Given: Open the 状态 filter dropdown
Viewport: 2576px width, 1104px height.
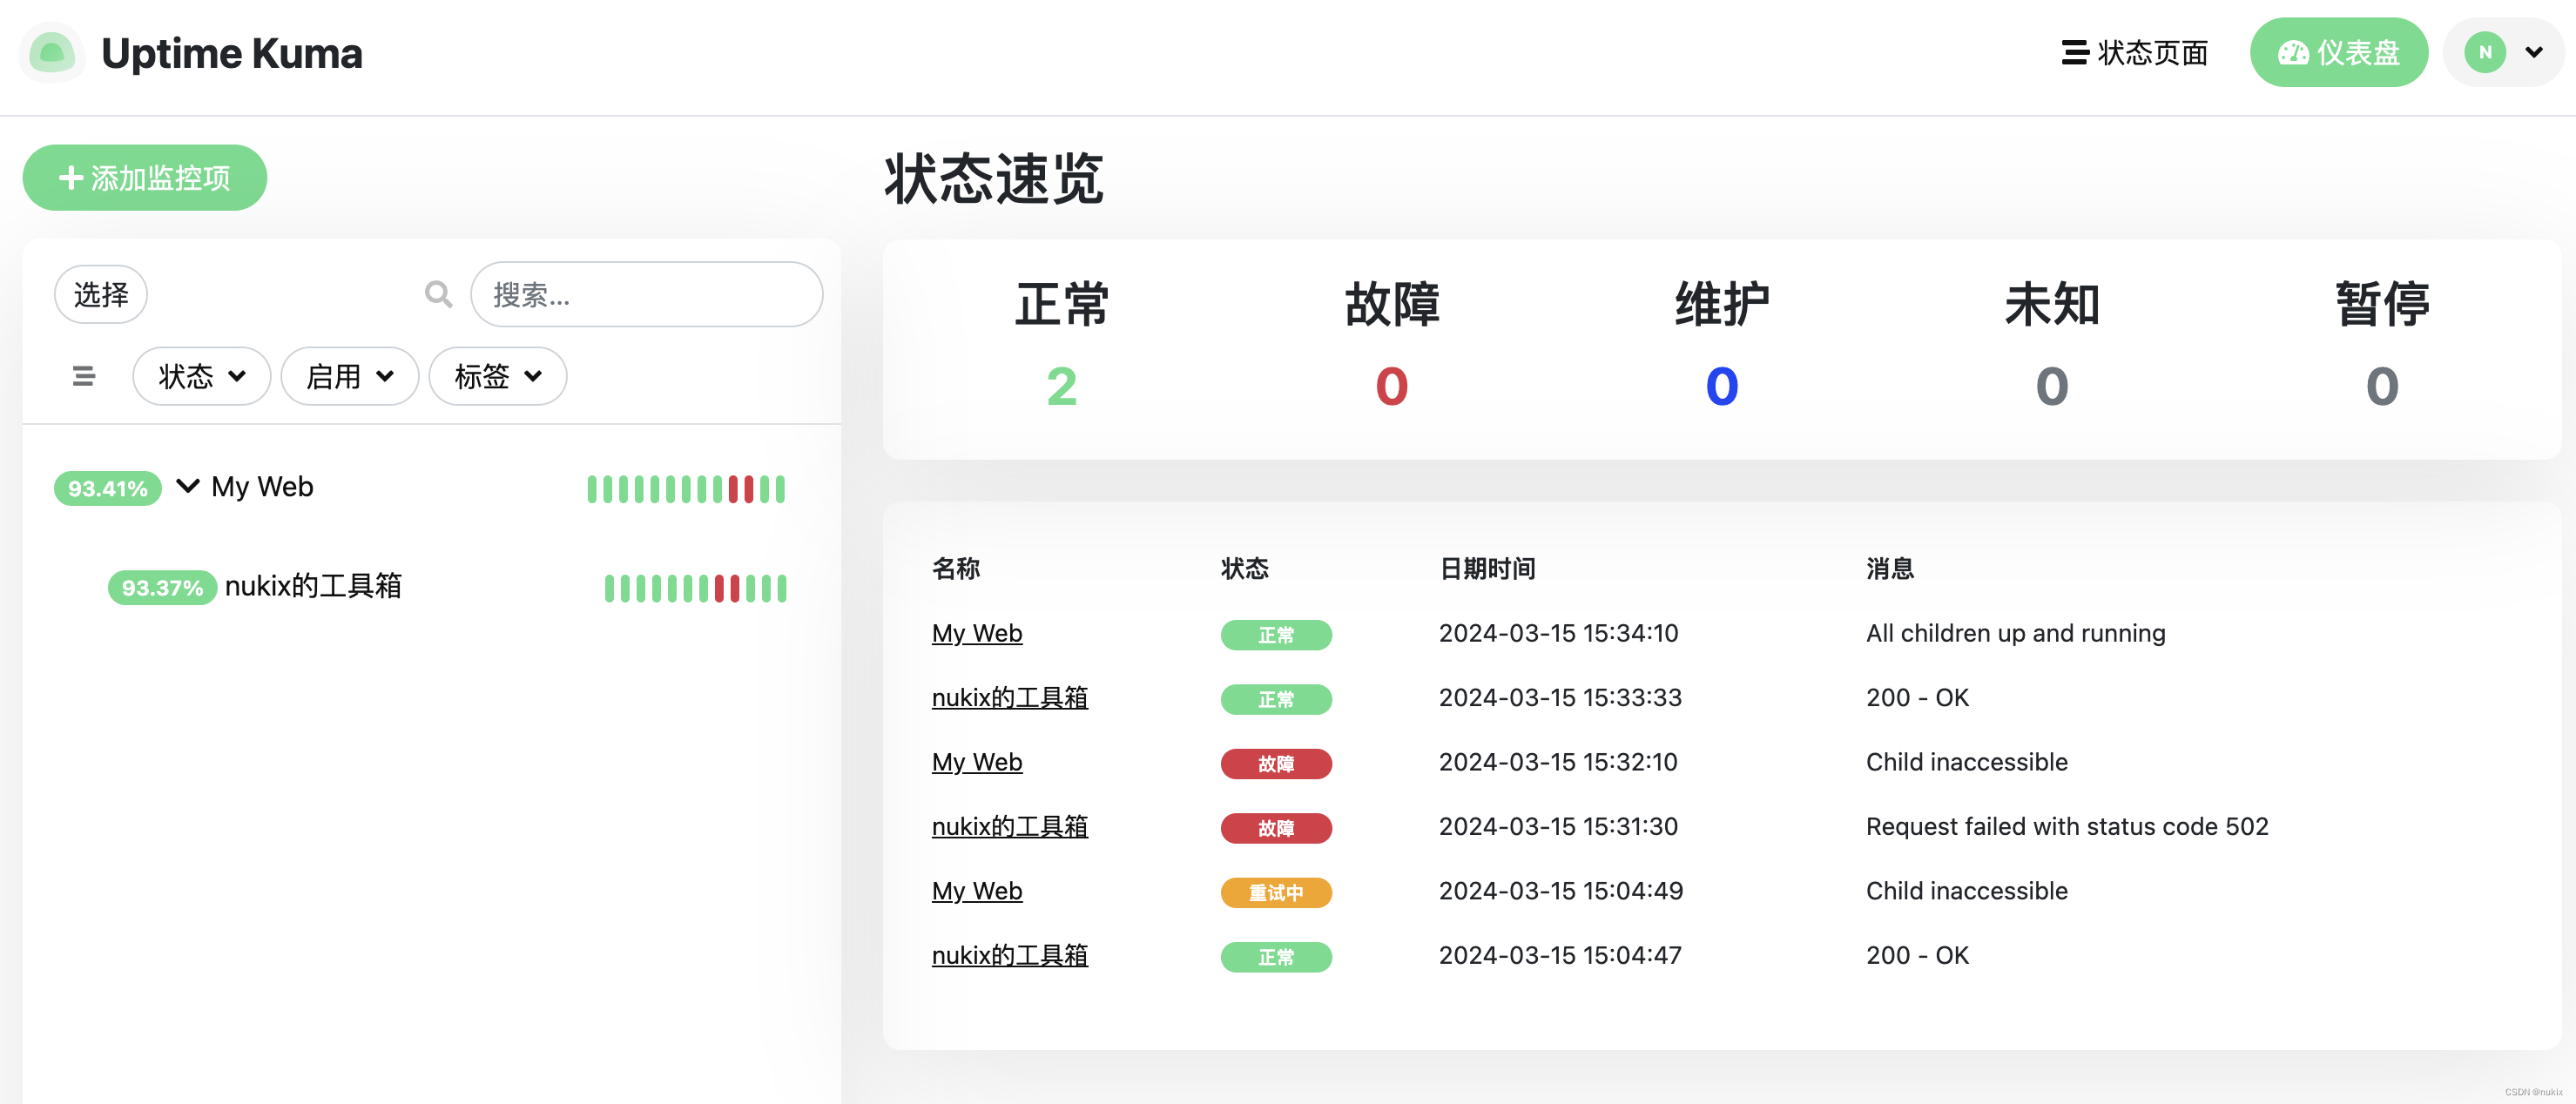Looking at the screenshot, I should click(201, 376).
